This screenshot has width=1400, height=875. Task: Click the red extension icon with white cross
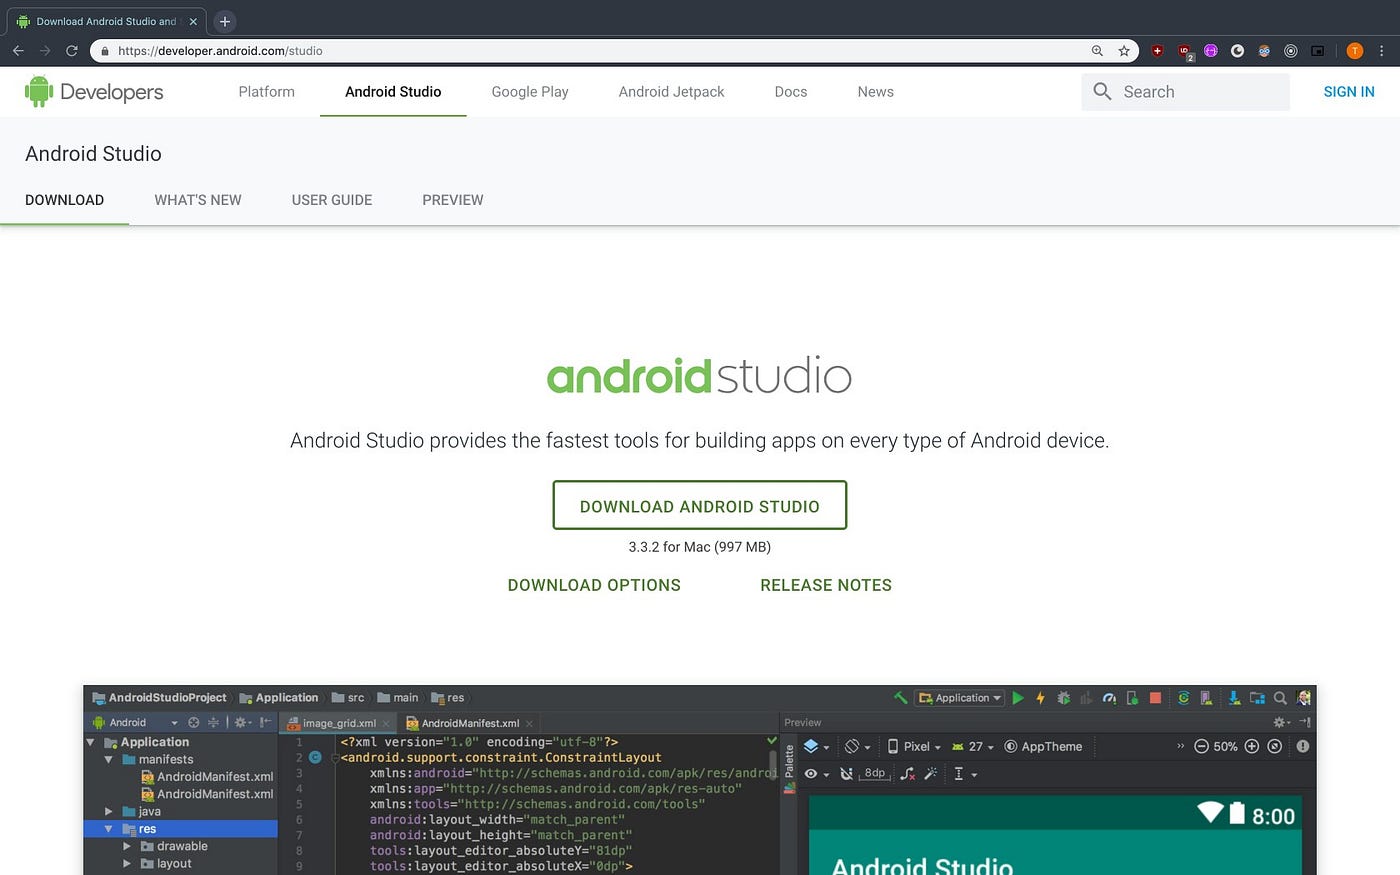[x=1157, y=51]
